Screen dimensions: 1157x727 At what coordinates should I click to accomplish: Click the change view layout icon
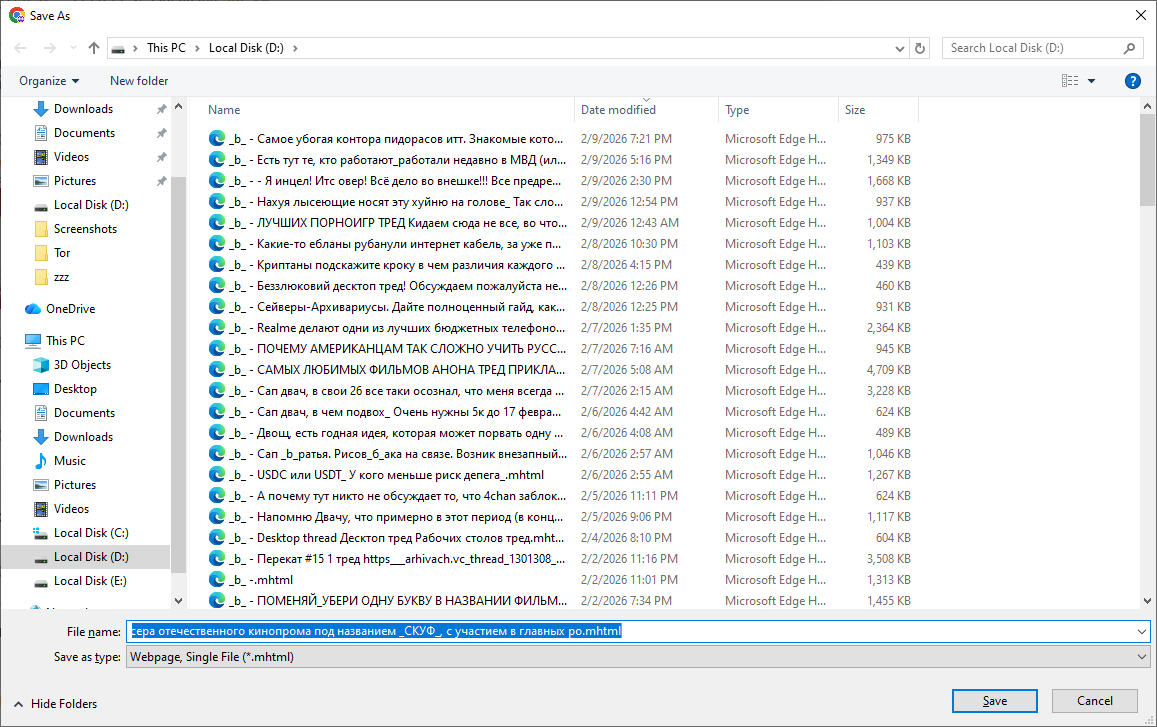[1070, 81]
